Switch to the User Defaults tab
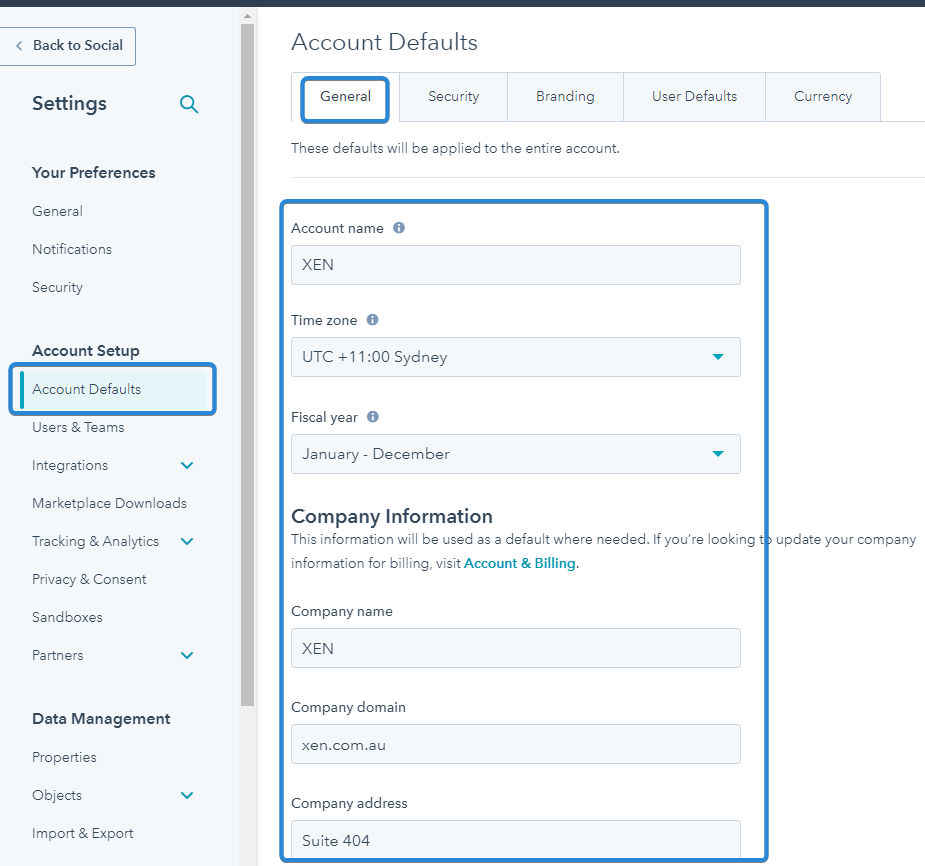This screenshot has width=925, height=866. click(x=694, y=96)
